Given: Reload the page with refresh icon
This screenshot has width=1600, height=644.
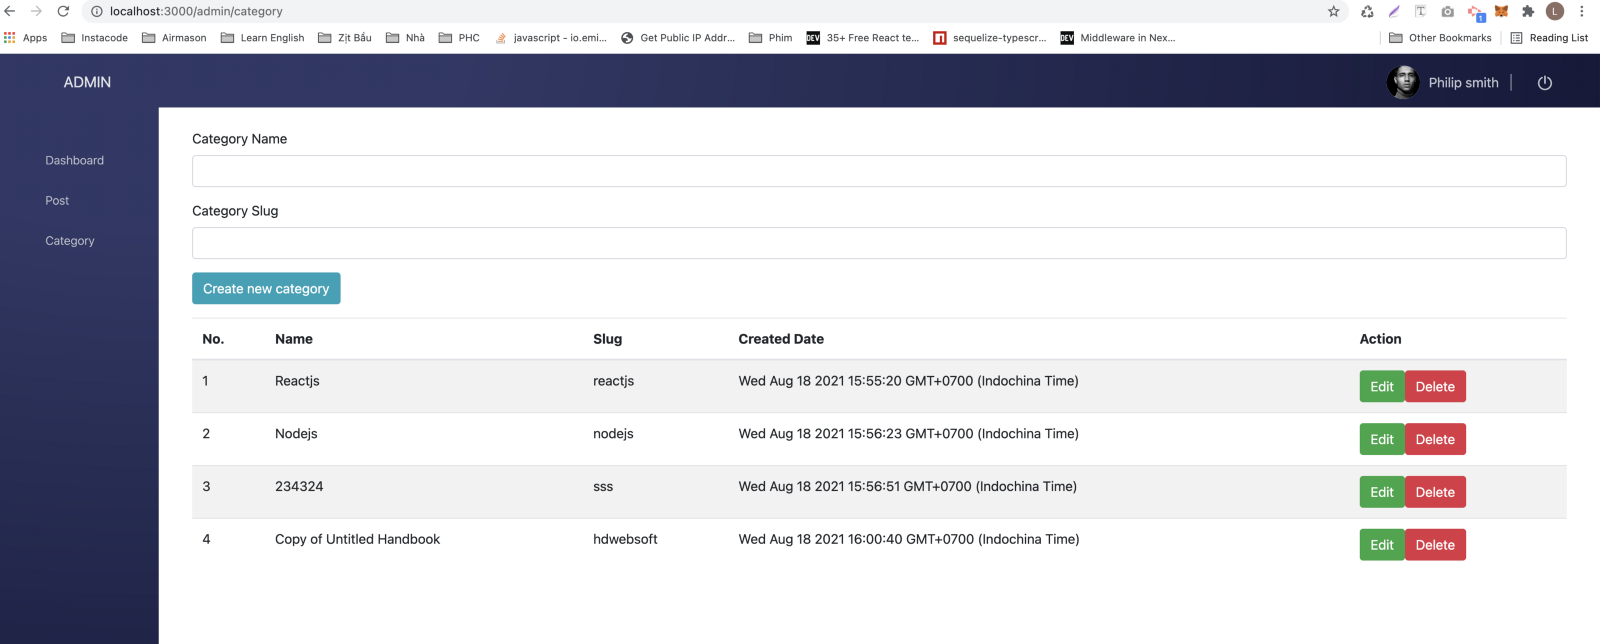Looking at the screenshot, I should 63,11.
